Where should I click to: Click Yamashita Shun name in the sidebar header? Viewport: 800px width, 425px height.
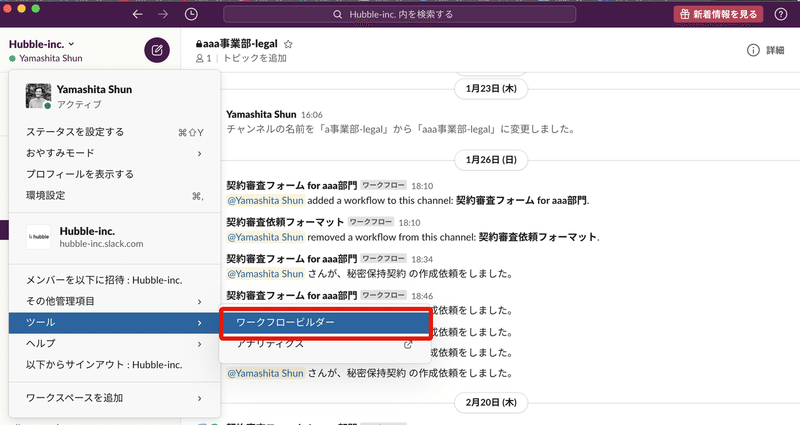pyautogui.click(x=51, y=58)
